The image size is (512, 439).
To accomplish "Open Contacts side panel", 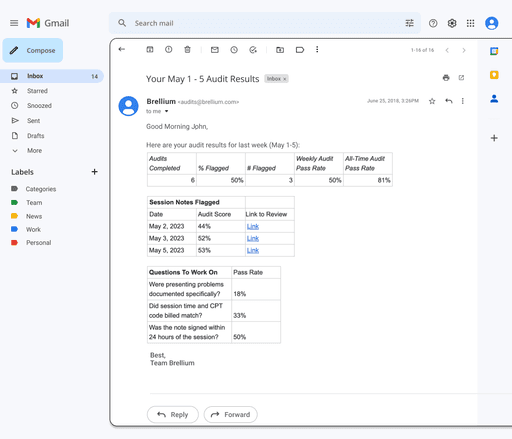I will (494, 99).
